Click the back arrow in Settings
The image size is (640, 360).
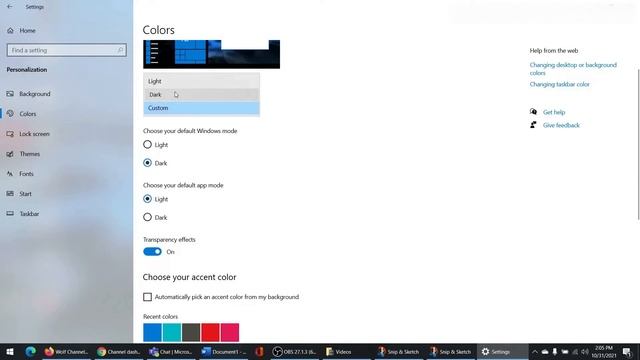9,7
